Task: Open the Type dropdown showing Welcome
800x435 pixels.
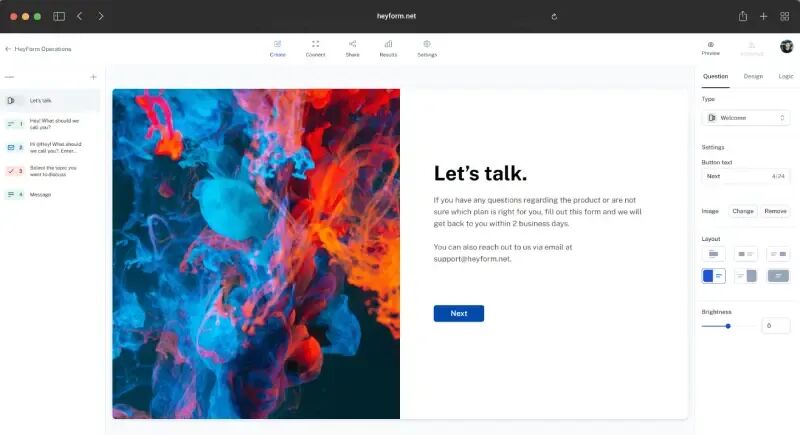Action: pos(746,118)
